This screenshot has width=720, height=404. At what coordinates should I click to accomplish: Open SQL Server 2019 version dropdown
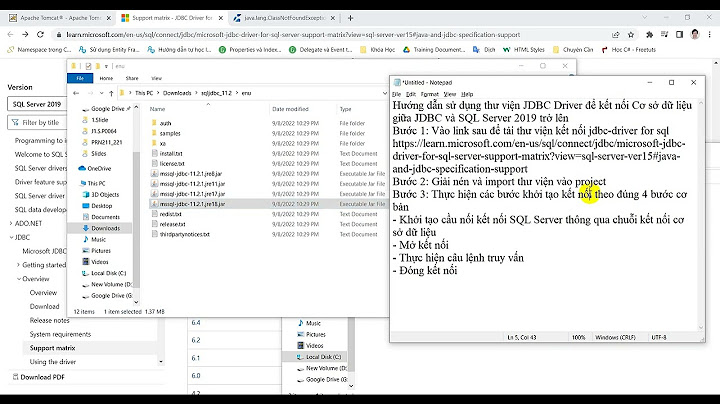coord(37,104)
